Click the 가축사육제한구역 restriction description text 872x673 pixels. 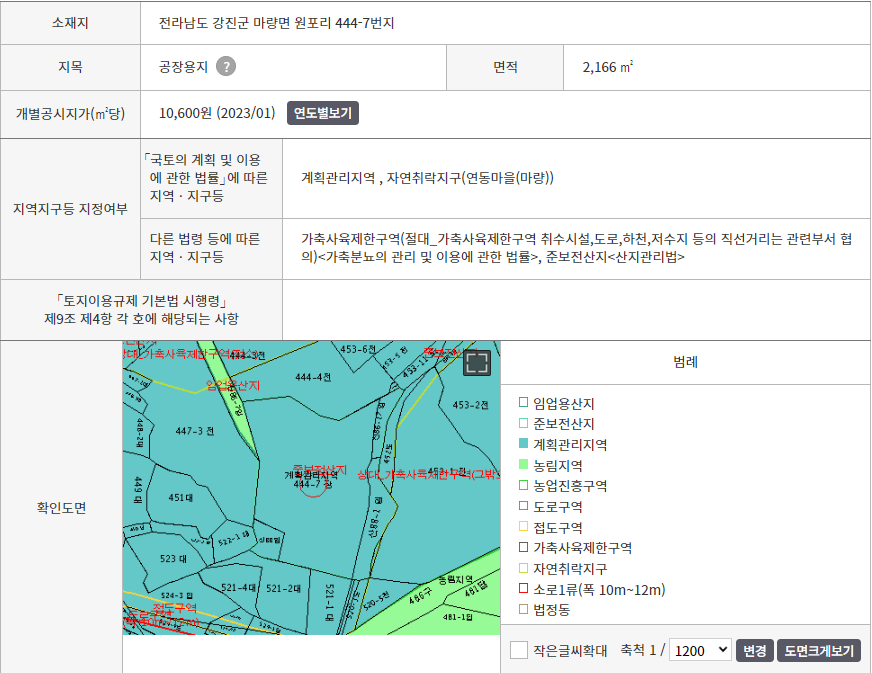(577, 248)
